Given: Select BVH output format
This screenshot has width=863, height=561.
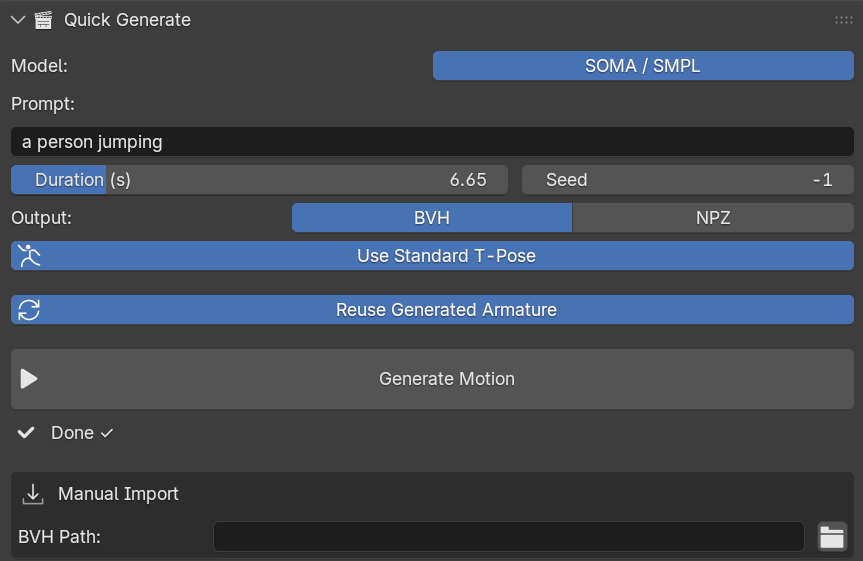Looking at the screenshot, I should (x=432, y=217).
